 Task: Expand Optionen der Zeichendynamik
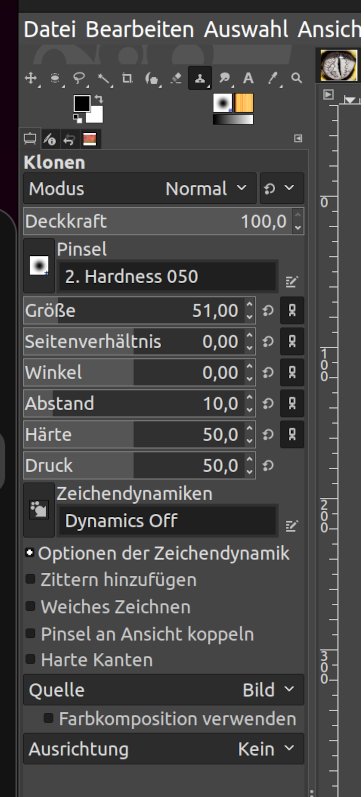(x=30, y=553)
